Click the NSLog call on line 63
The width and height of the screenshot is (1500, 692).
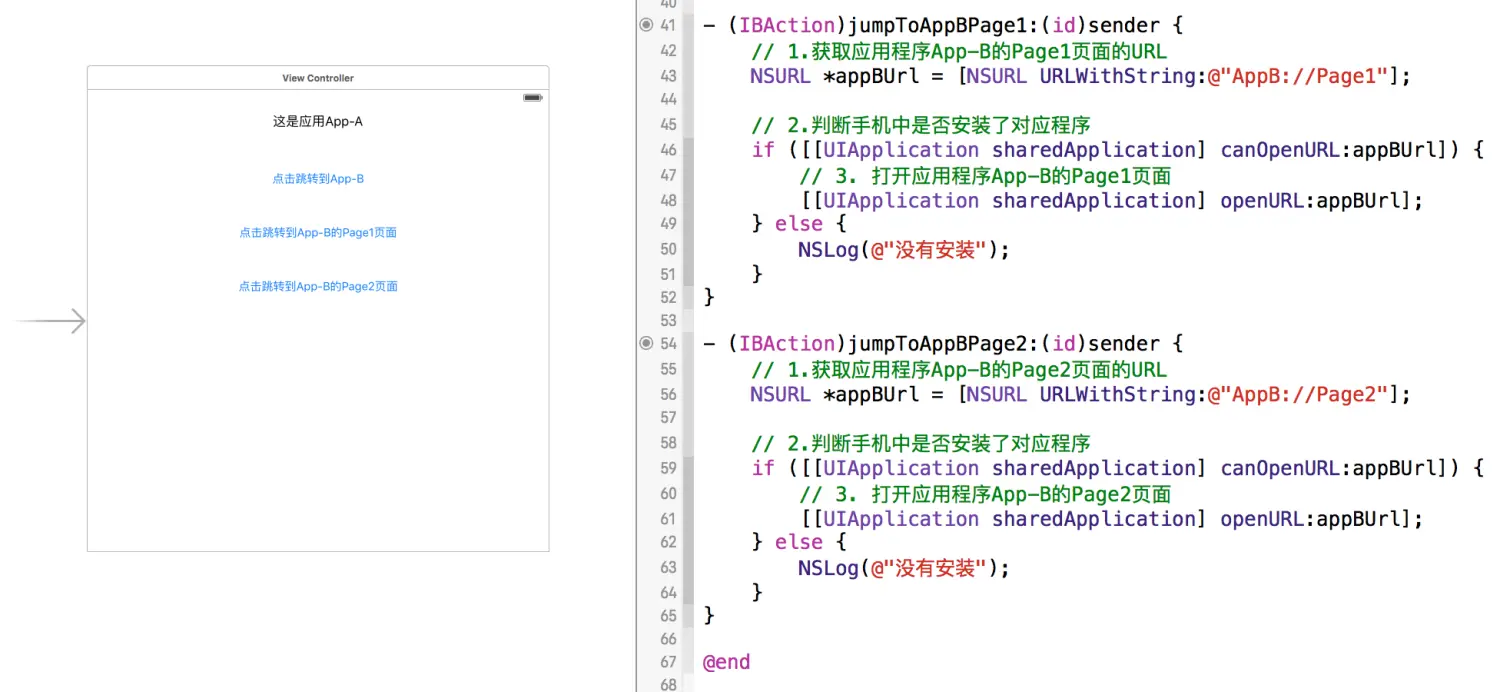pyautogui.click(x=904, y=568)
